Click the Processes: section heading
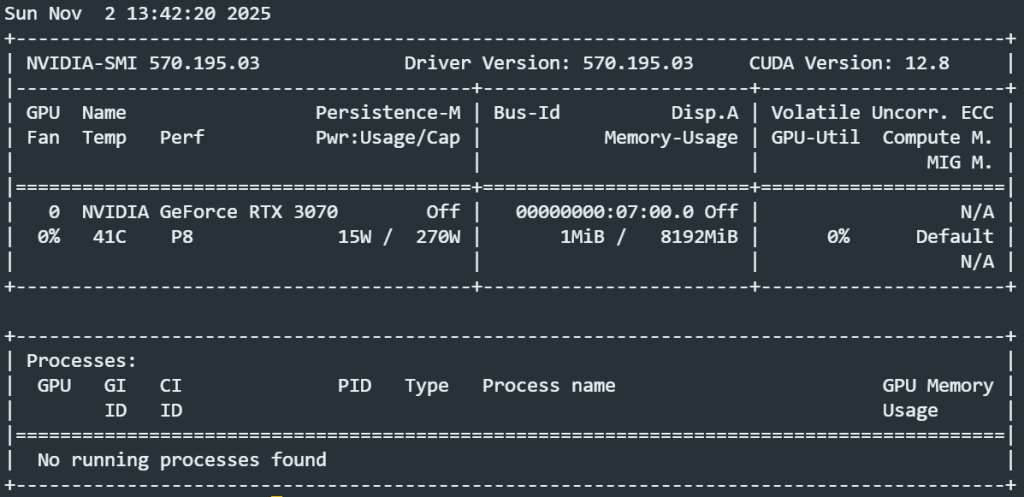 click(x=82, y=360)
